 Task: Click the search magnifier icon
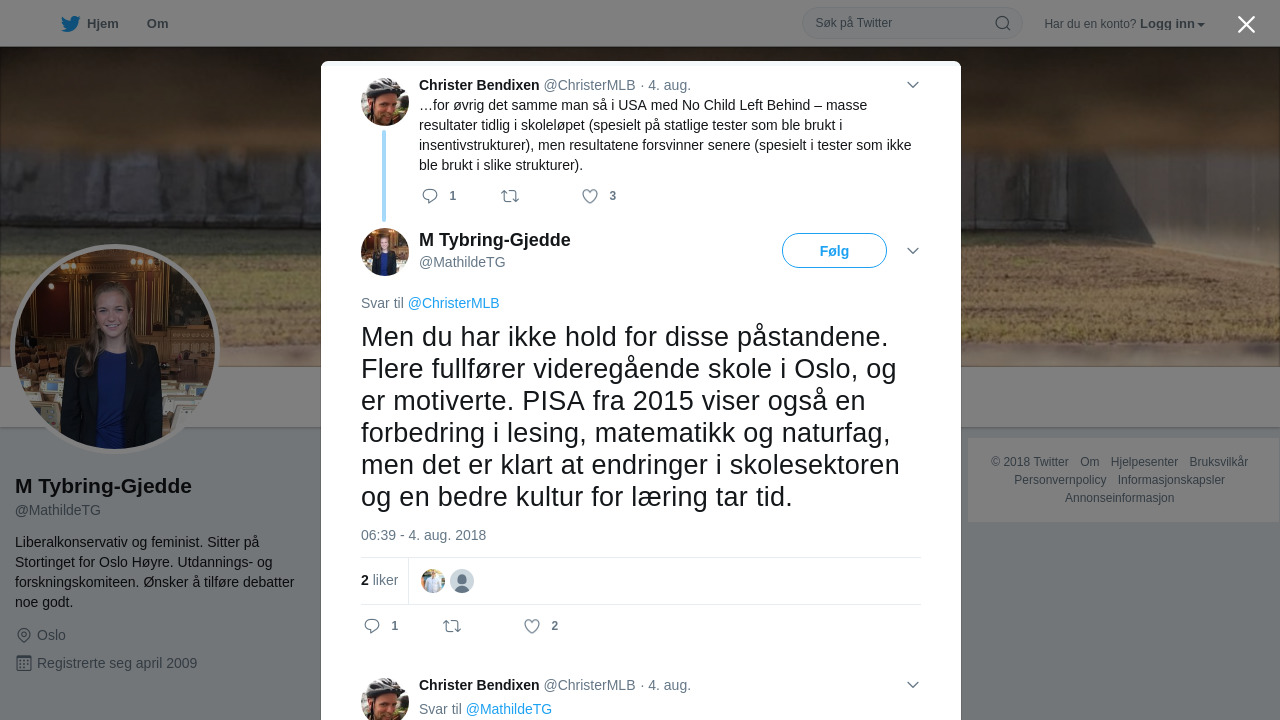point(1002,23)
